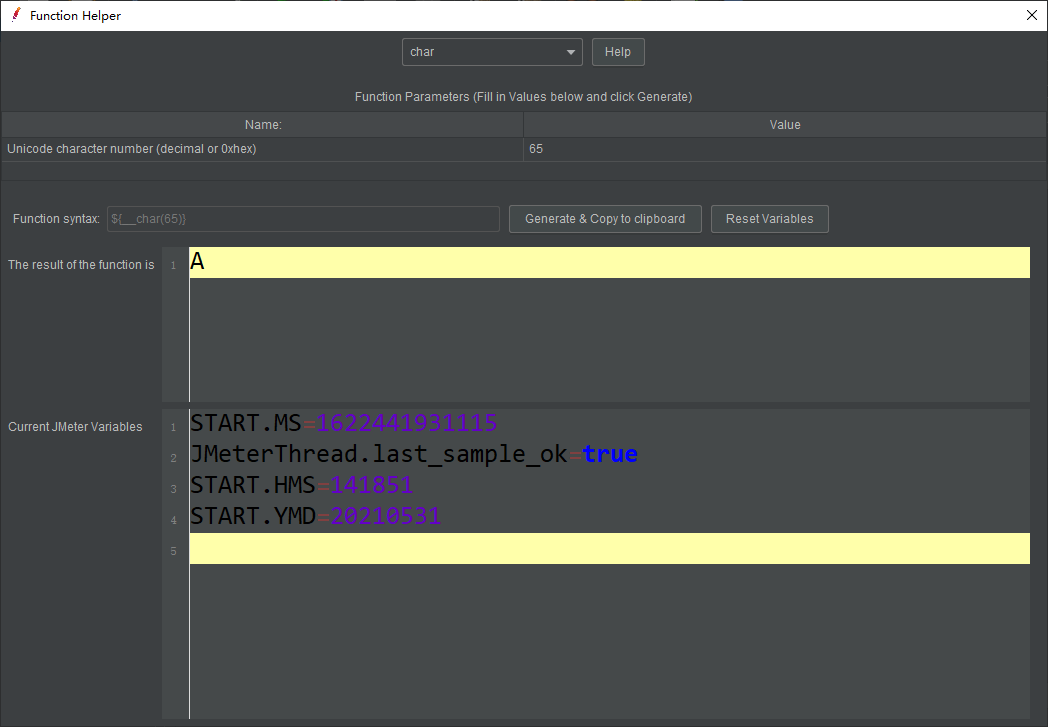Image resolution: width=1048 pixels, height=727 pixels.
Task: Click the JMeter feather icon in title bar
Action: pyautogui.click(x=16, y=15)
